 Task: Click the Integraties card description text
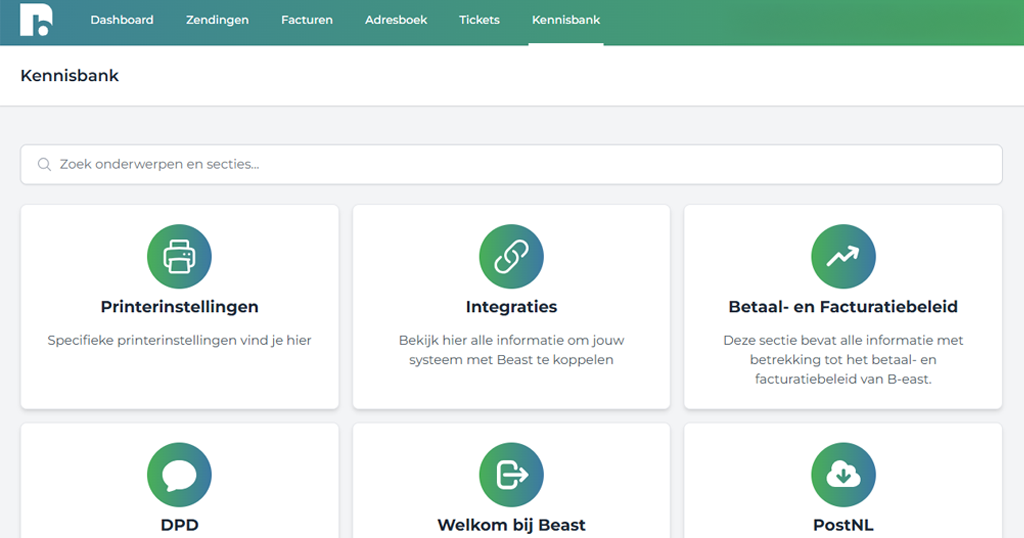511,350
